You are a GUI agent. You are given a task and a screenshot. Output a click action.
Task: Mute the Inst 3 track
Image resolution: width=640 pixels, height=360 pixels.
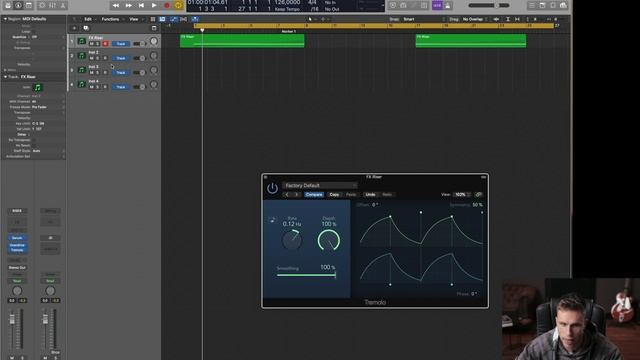pos(91,73)
